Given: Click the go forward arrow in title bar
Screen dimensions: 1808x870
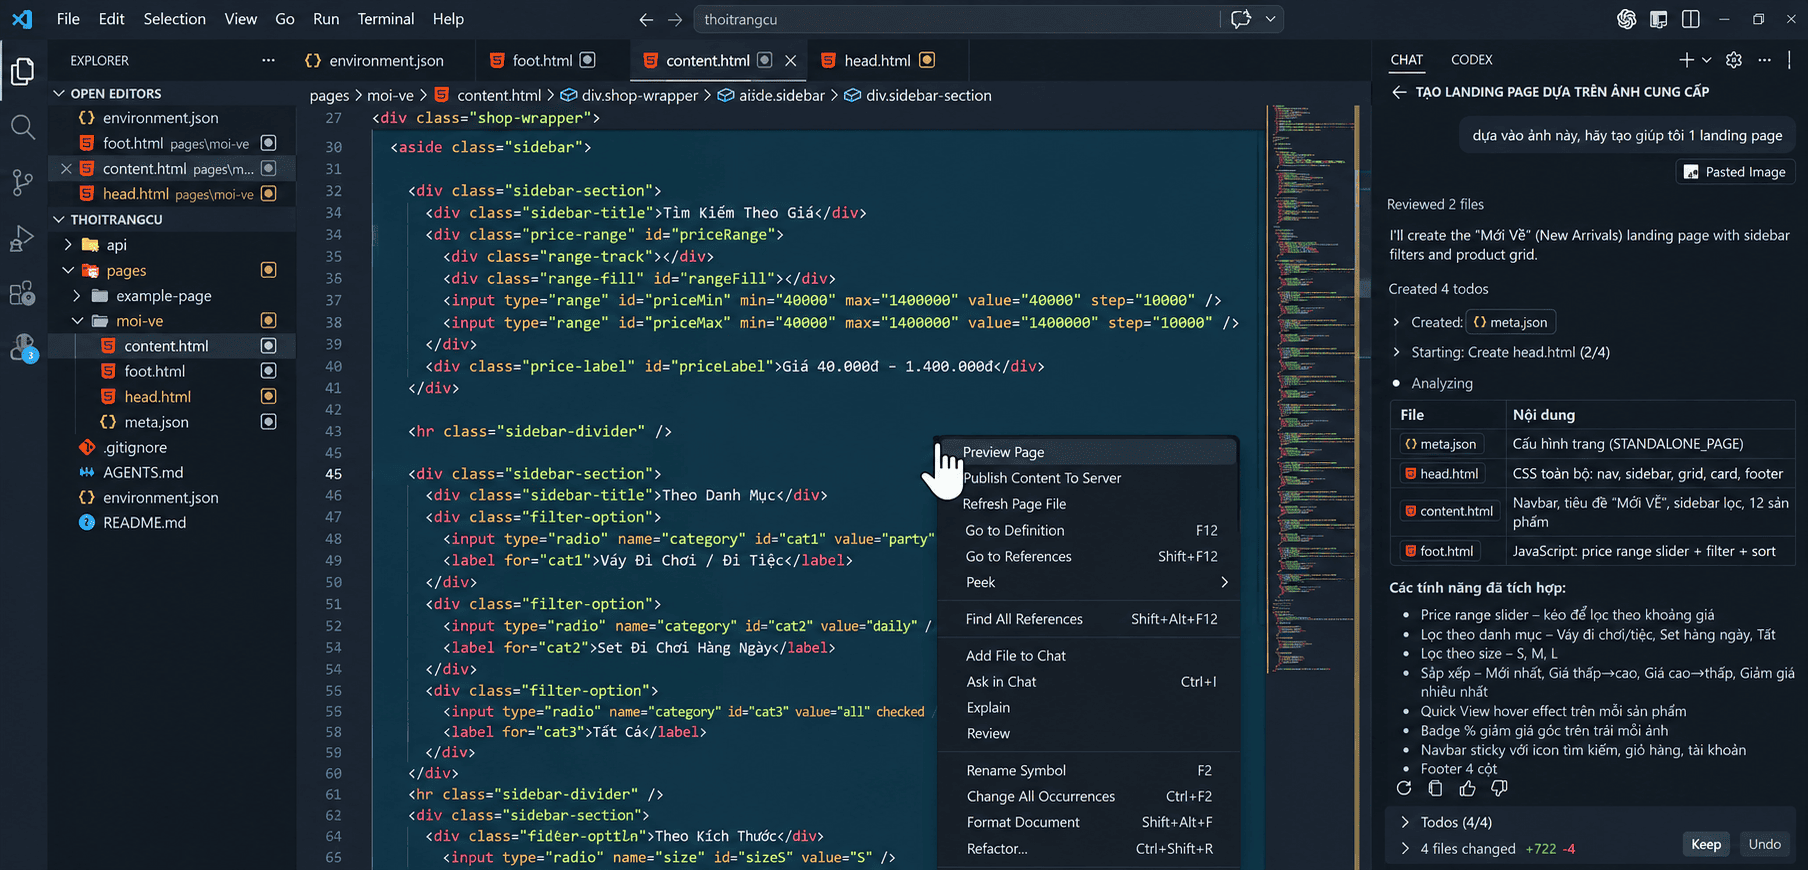Looking at the screenshot, I should click(x=675, y=19).
